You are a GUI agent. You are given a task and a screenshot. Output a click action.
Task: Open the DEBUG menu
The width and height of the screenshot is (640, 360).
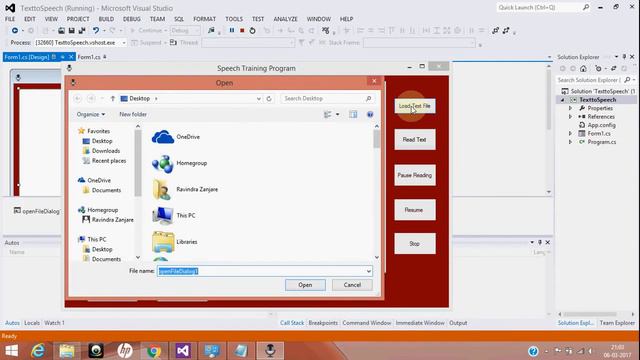[x=131, y=19]
